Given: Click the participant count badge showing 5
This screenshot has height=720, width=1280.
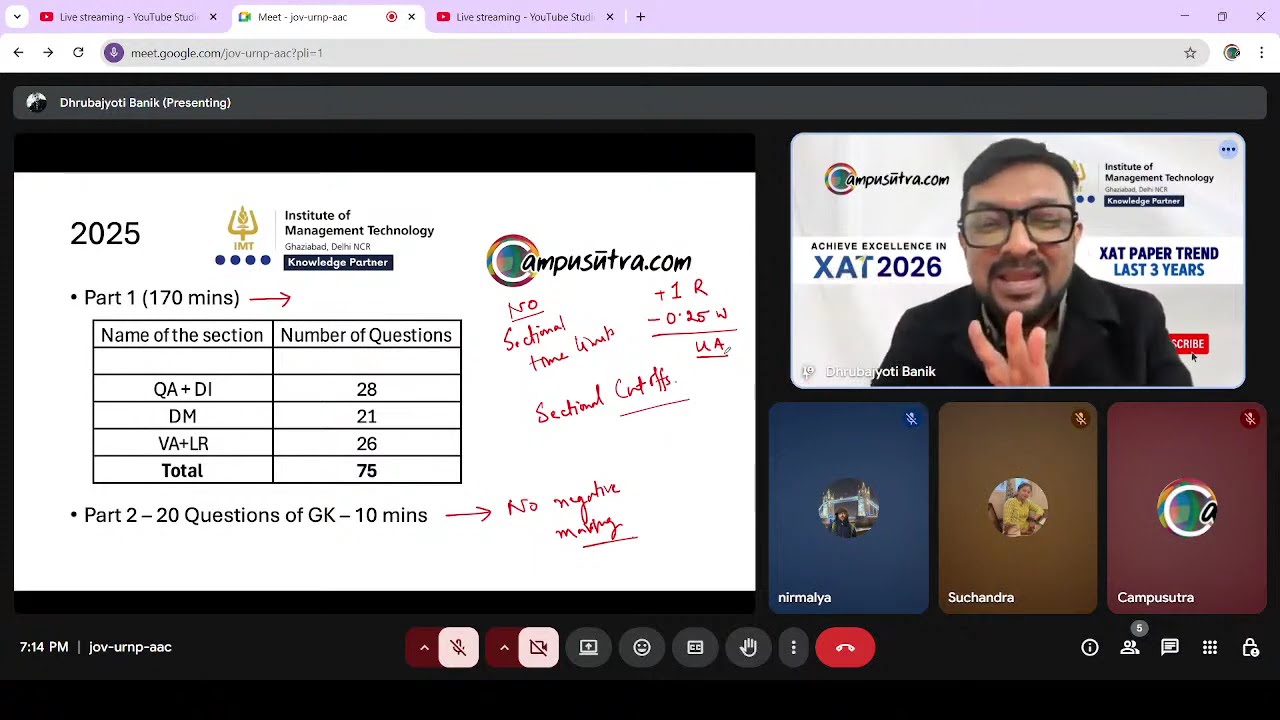Looking at the screenshot, I should pyautogui.click(x=1138, y=629).
